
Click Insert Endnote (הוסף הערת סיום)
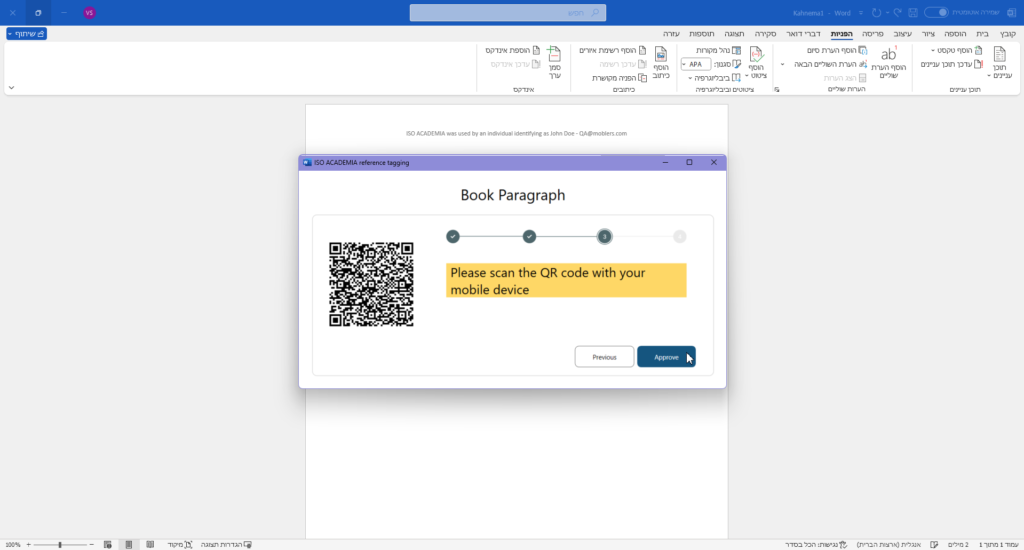point(837,50)
